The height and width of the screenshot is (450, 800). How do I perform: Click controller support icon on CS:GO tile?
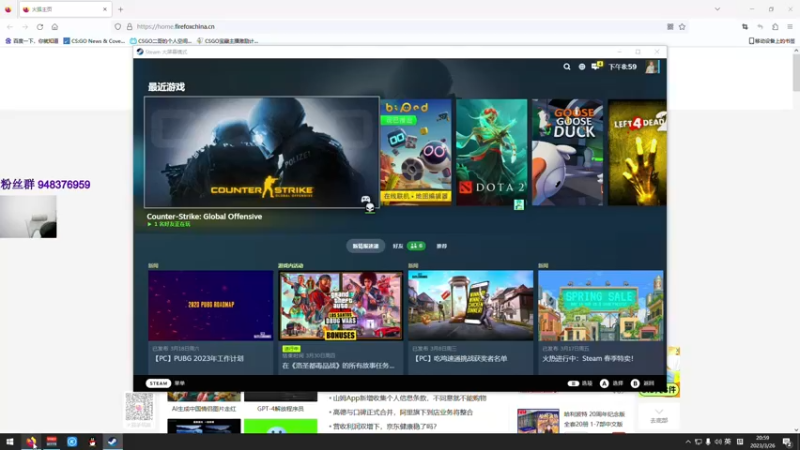365,198
